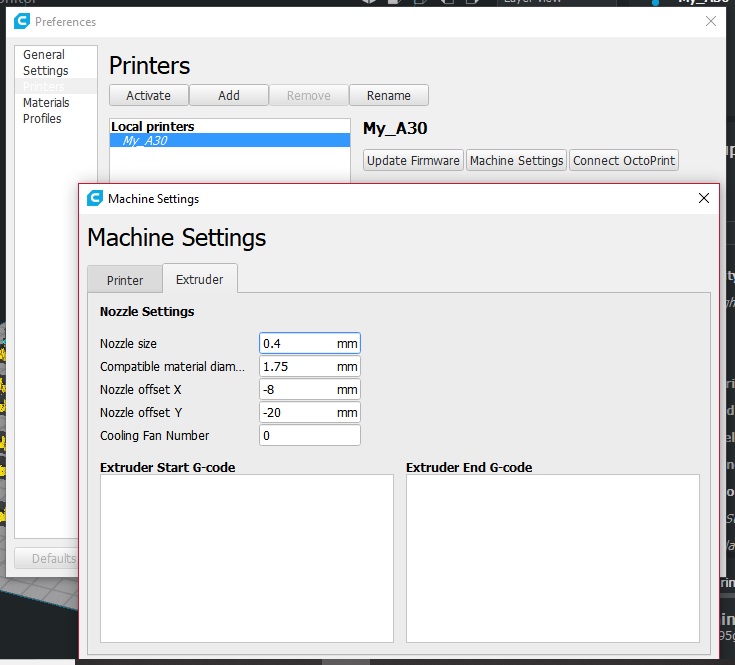
Task: Open Machine Settings from Preferences
Action: click(516, 160)
